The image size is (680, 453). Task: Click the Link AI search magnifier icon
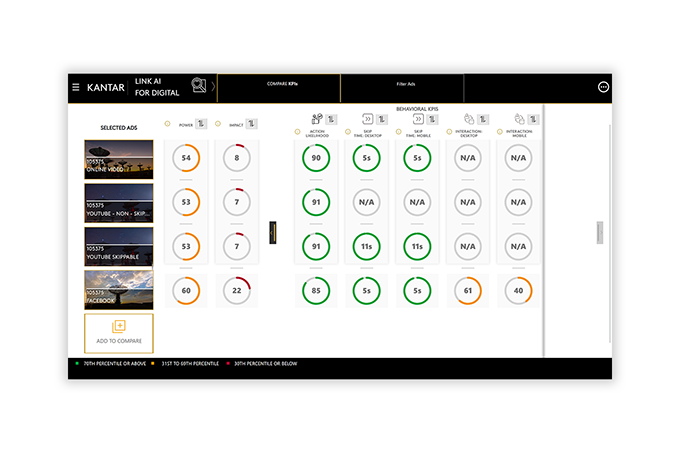click(199, 86)
